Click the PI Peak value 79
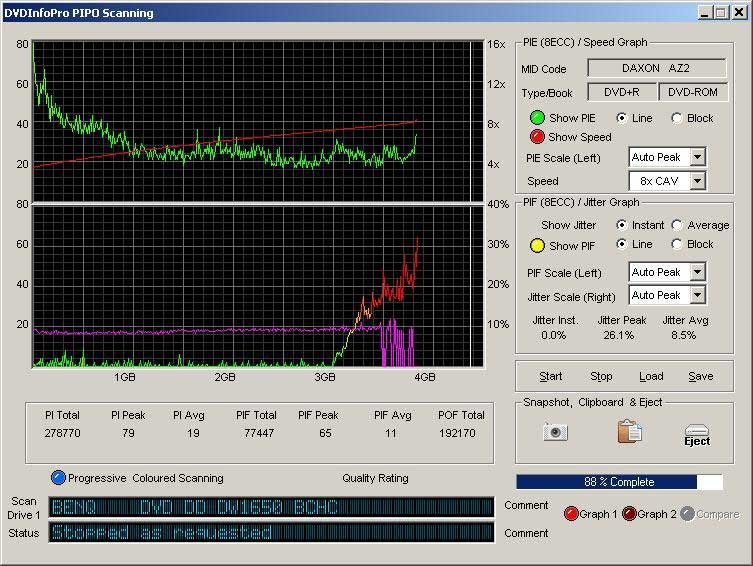The height and width of the screenshot is (566, 753). tap(128, 433)
